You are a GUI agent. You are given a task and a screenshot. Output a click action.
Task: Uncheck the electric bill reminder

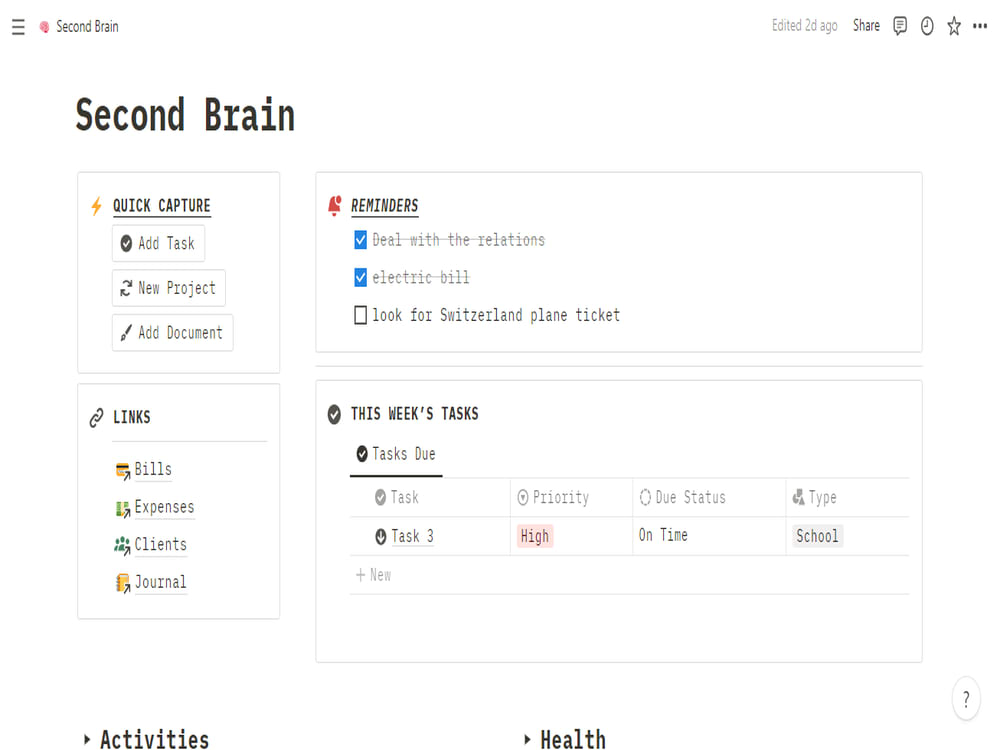coord(360,277)
